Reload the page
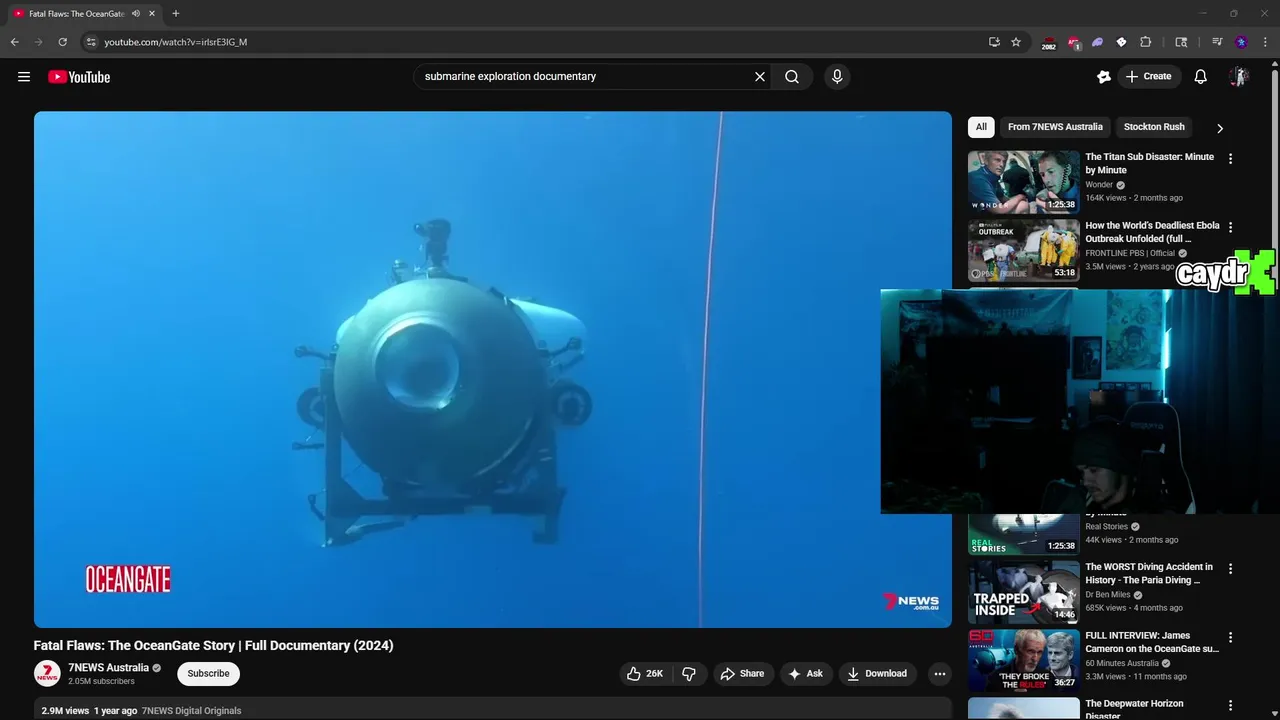This screenshot has width=1280, height=720. [x=62, y=42]
